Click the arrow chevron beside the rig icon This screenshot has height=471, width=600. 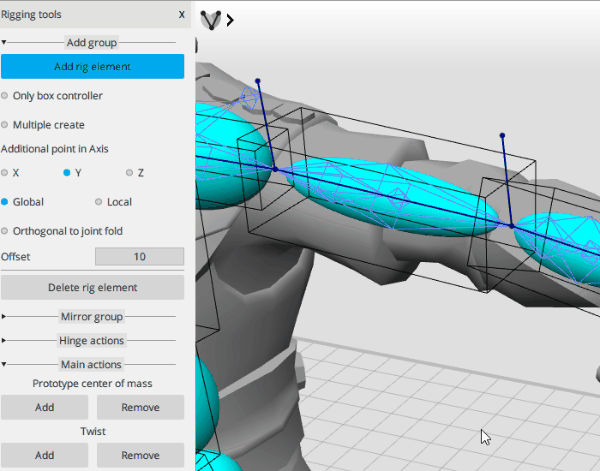point(230,20)
